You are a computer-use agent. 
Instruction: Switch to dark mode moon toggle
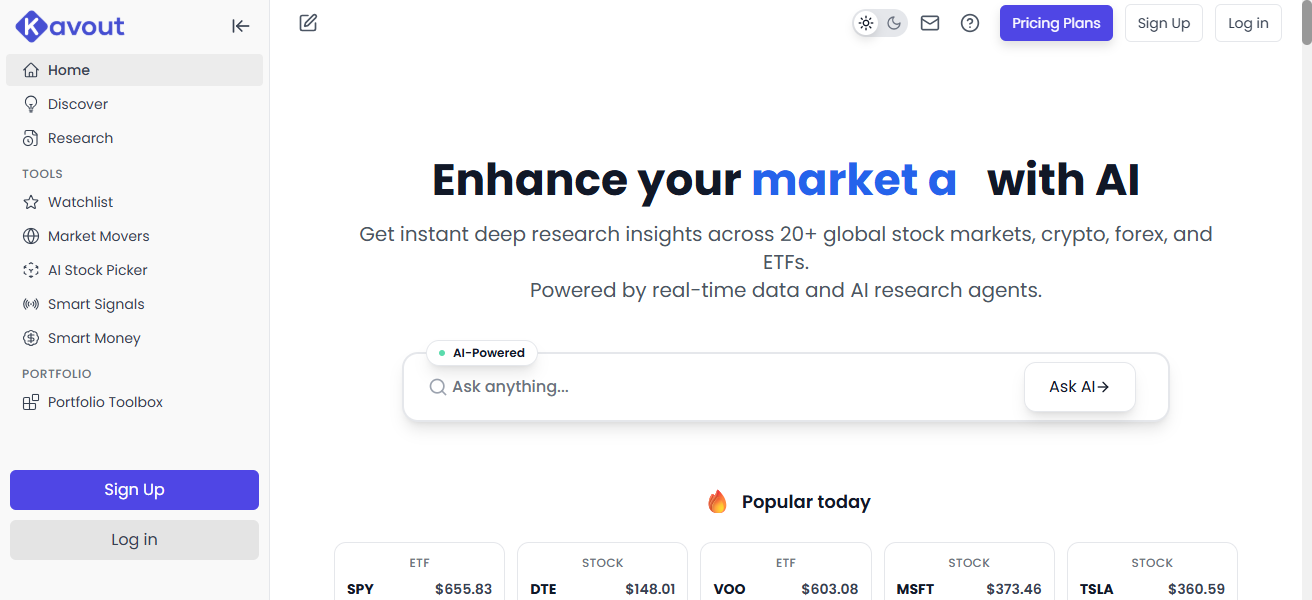tap(894, 23)
